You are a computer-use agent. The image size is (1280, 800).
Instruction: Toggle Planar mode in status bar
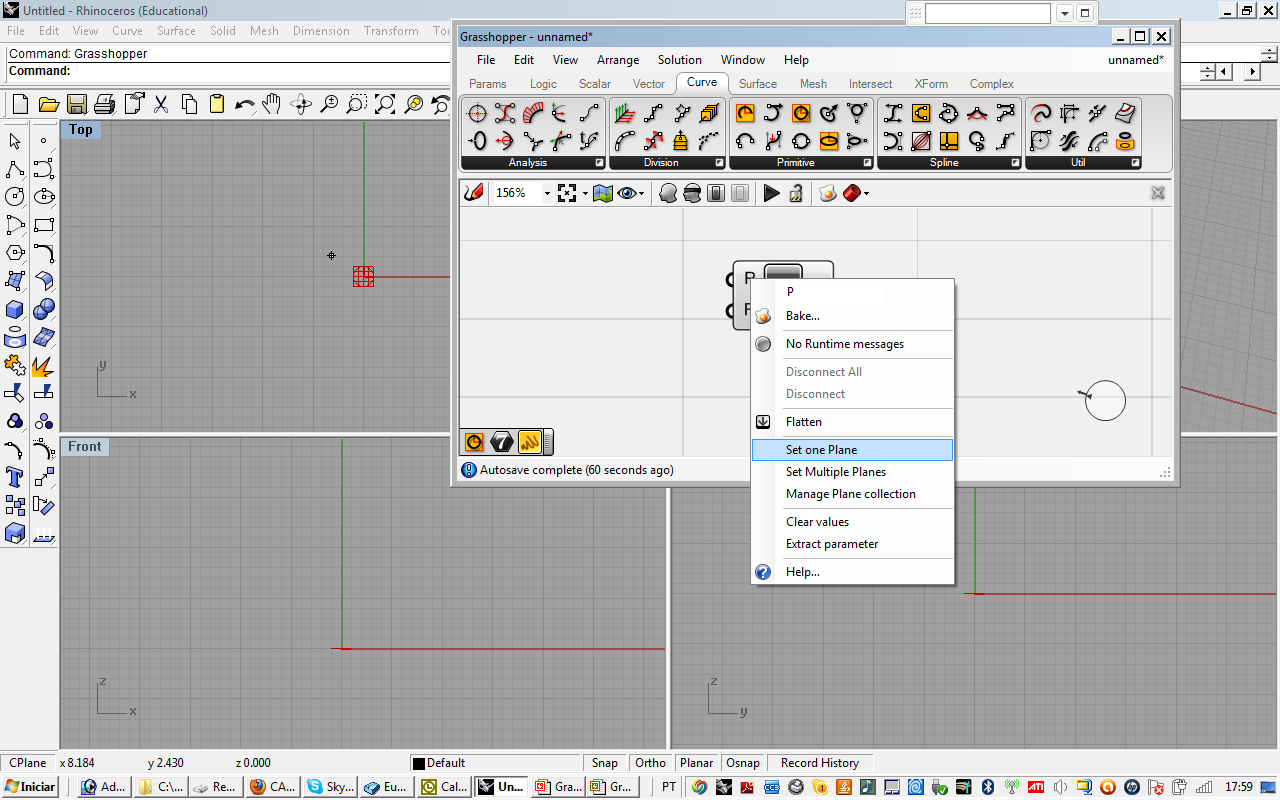click(x=696, y=763)
